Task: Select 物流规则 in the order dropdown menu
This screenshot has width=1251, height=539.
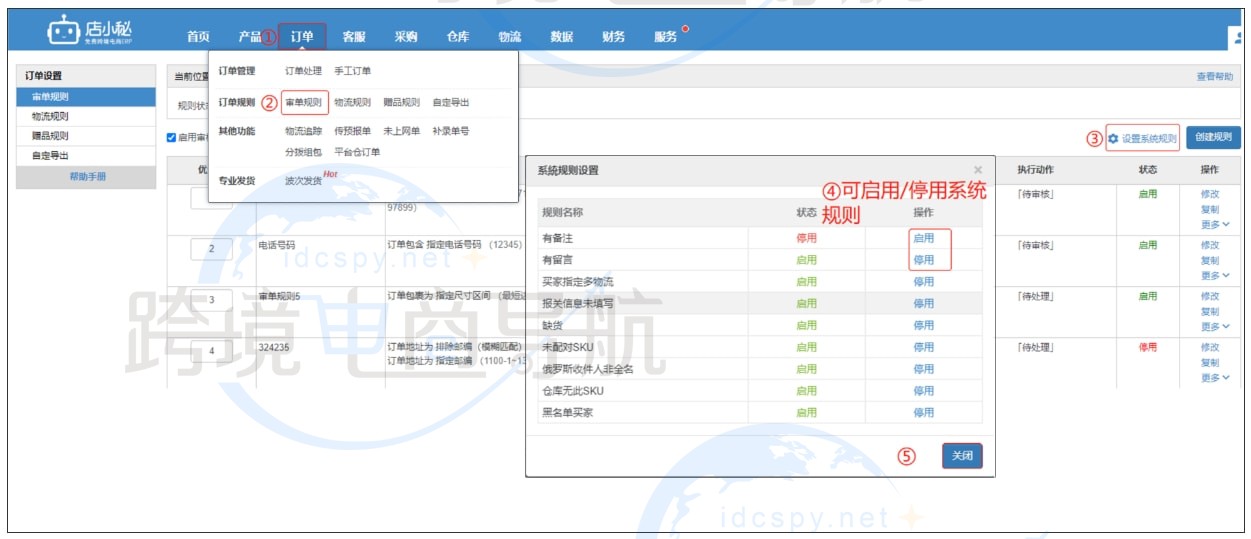Action: (x=352, y=102)
